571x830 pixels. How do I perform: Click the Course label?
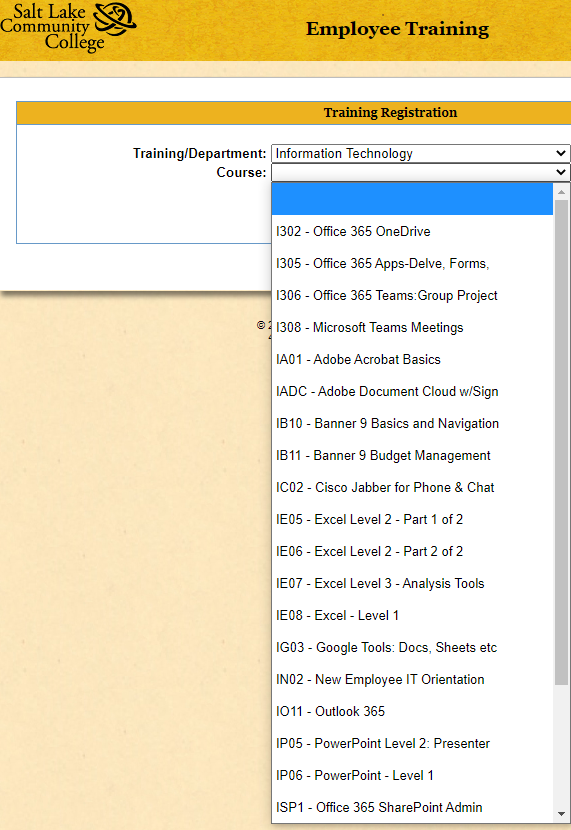[241, 173]
